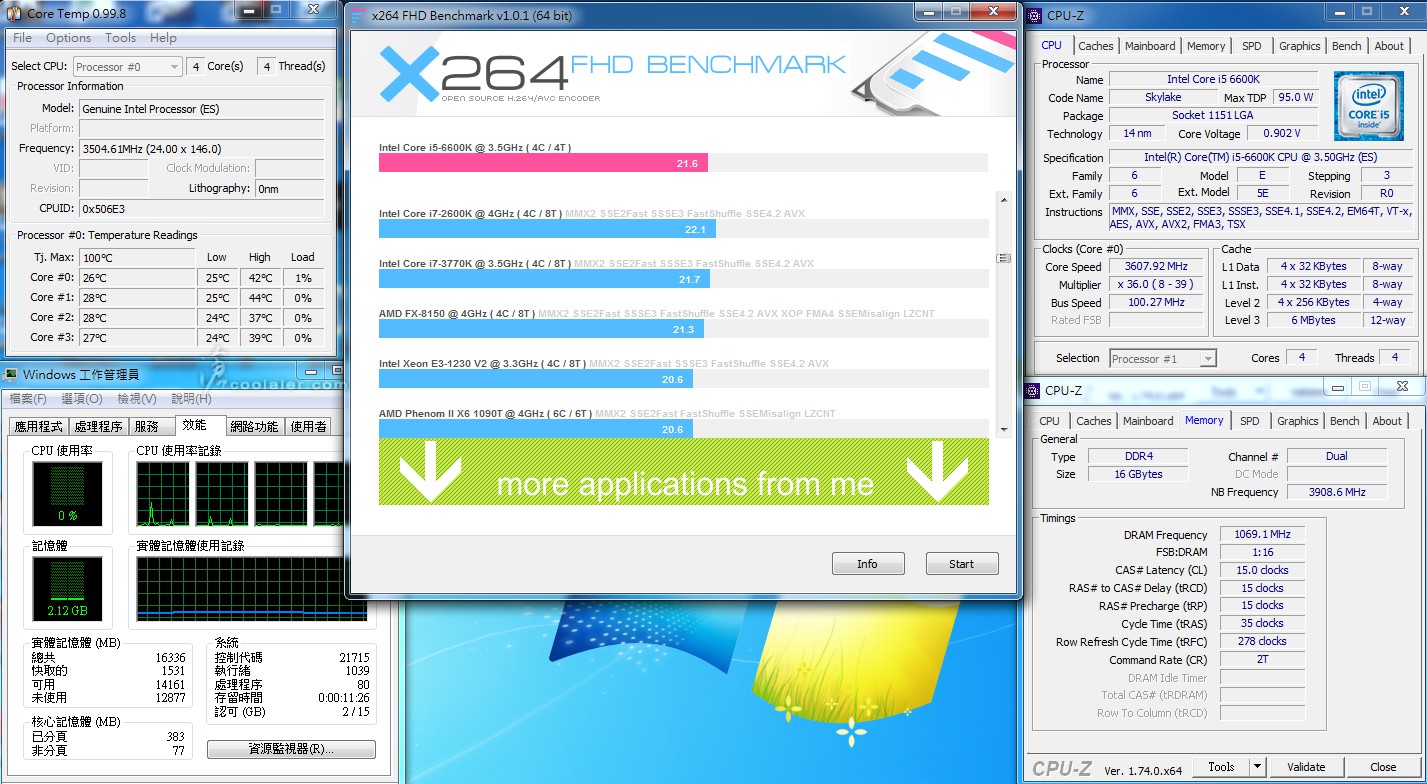Open the Help menu in Core Temp
The image size is (1427, 784).
click(163, 38)
